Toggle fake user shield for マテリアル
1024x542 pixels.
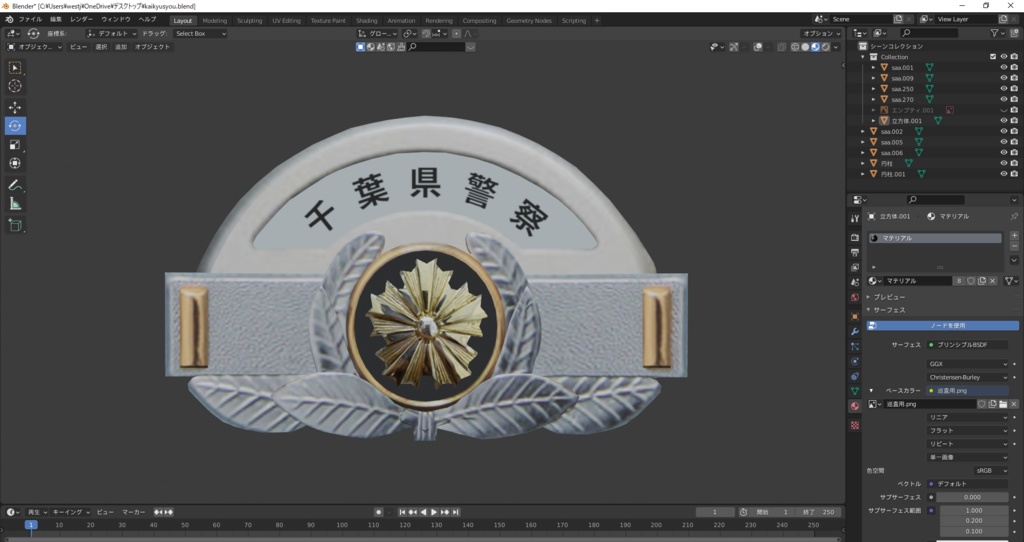[x=971, y=281]
